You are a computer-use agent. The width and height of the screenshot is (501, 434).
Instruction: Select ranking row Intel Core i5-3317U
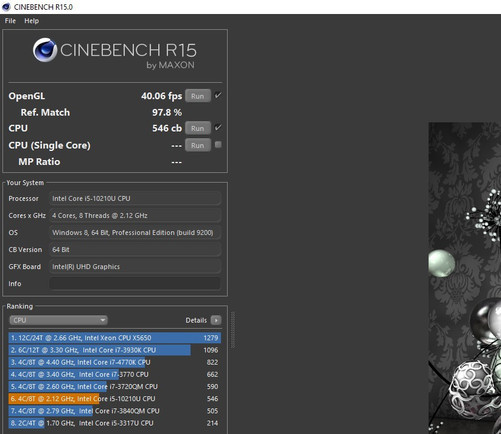coord(115,423)
